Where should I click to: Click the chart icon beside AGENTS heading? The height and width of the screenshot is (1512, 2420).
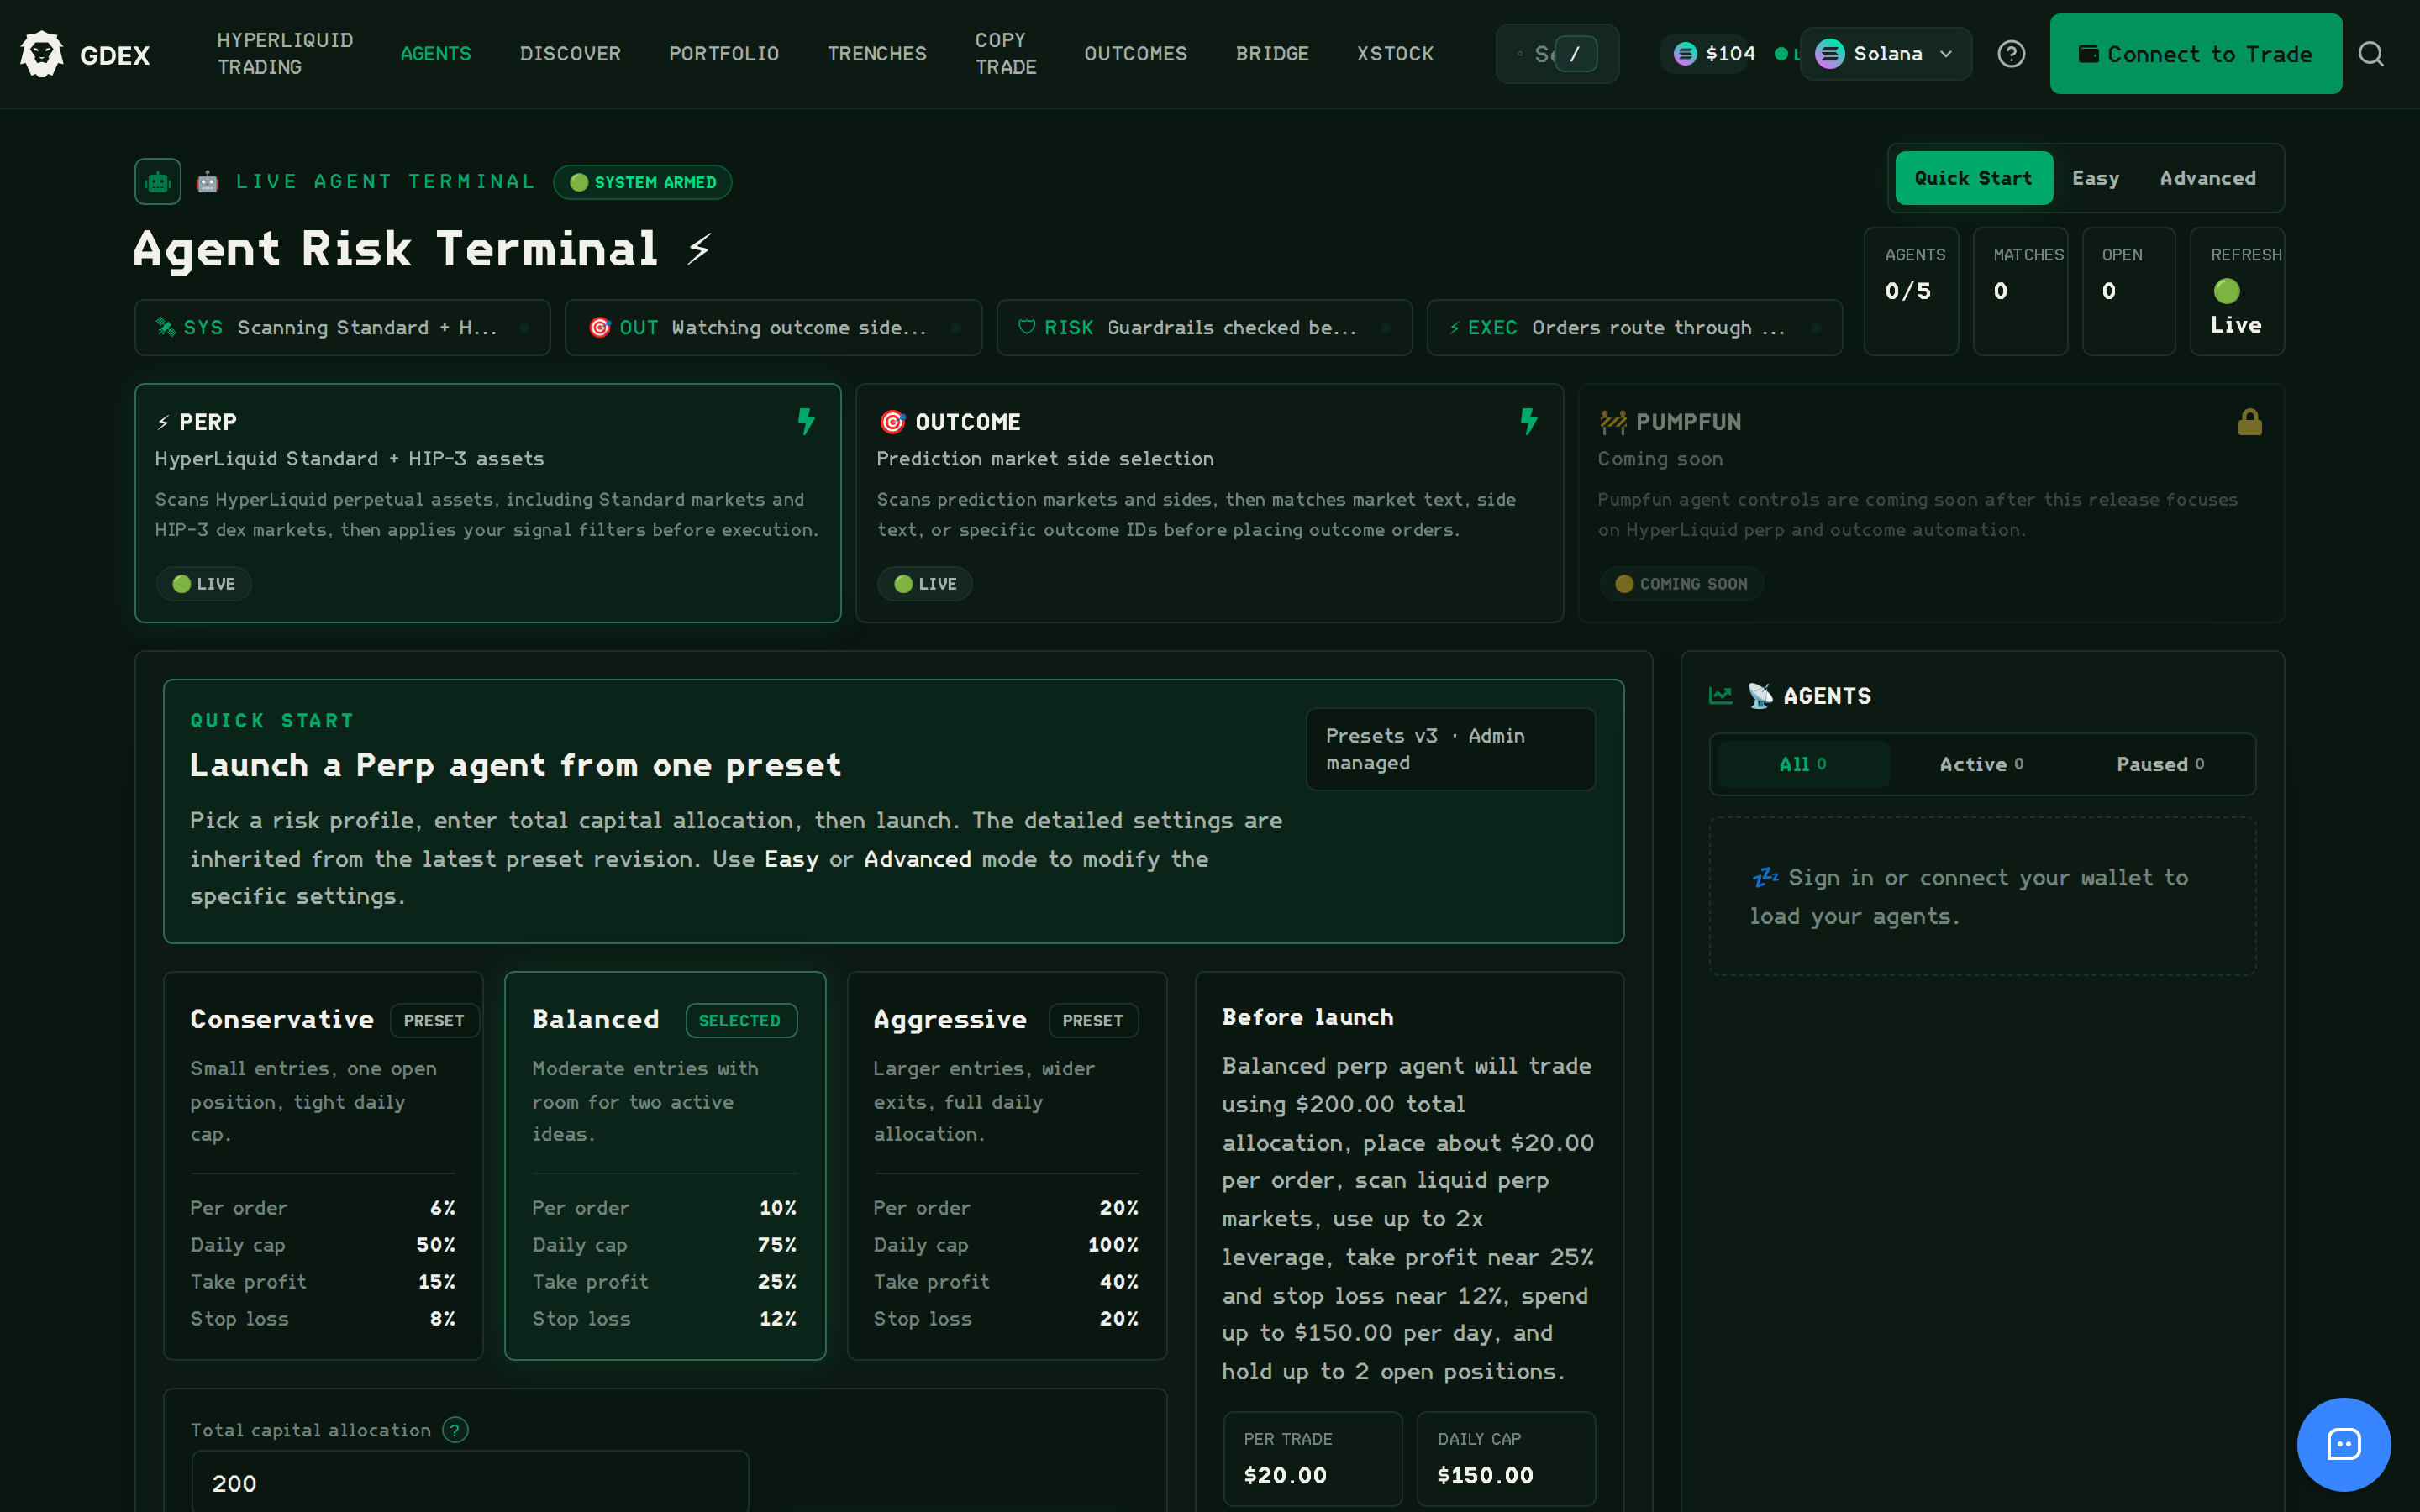tap(1721, 696)
